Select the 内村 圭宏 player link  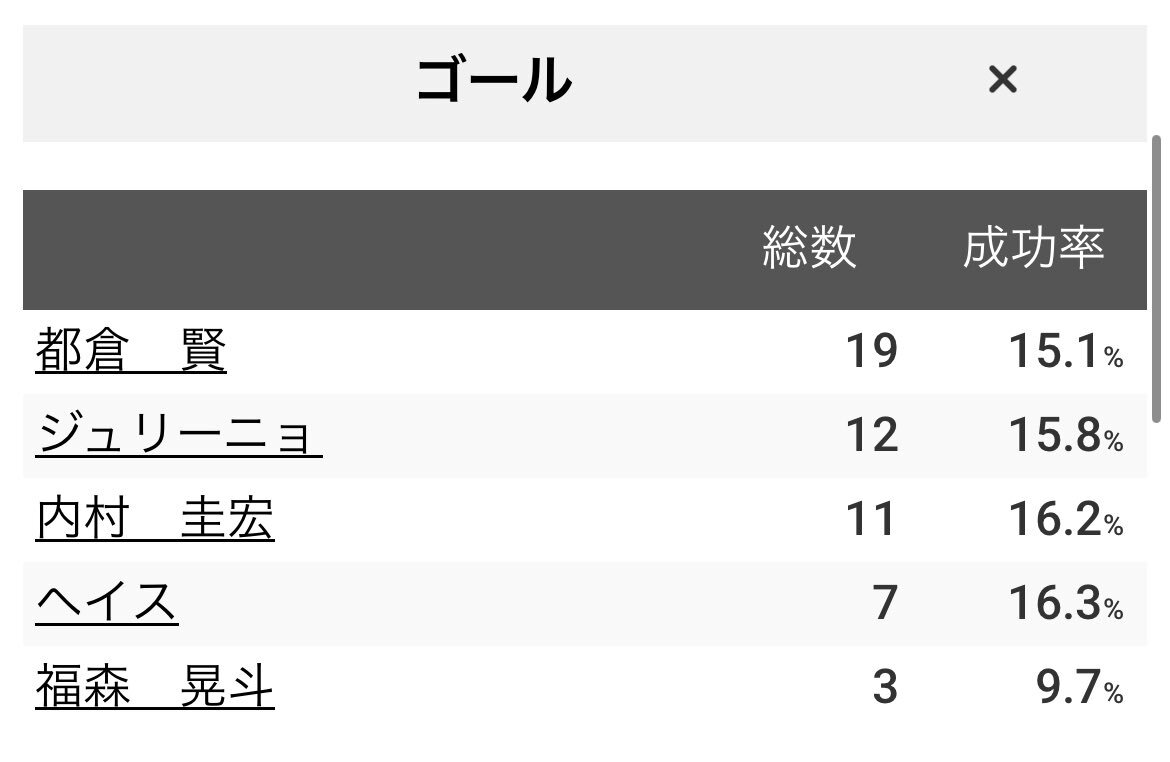(x=154, y=520)
